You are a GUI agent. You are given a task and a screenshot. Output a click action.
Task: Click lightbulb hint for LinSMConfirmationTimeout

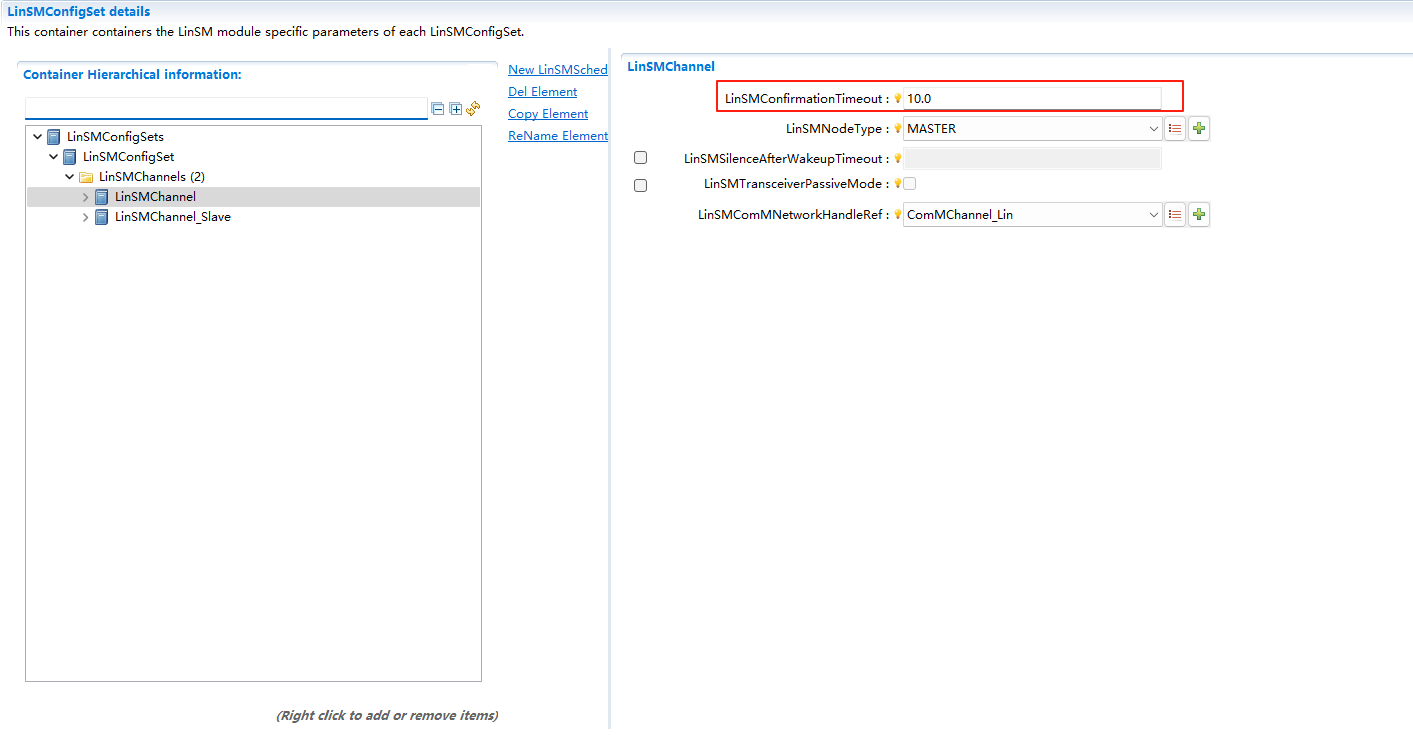(x=898, y=99)
